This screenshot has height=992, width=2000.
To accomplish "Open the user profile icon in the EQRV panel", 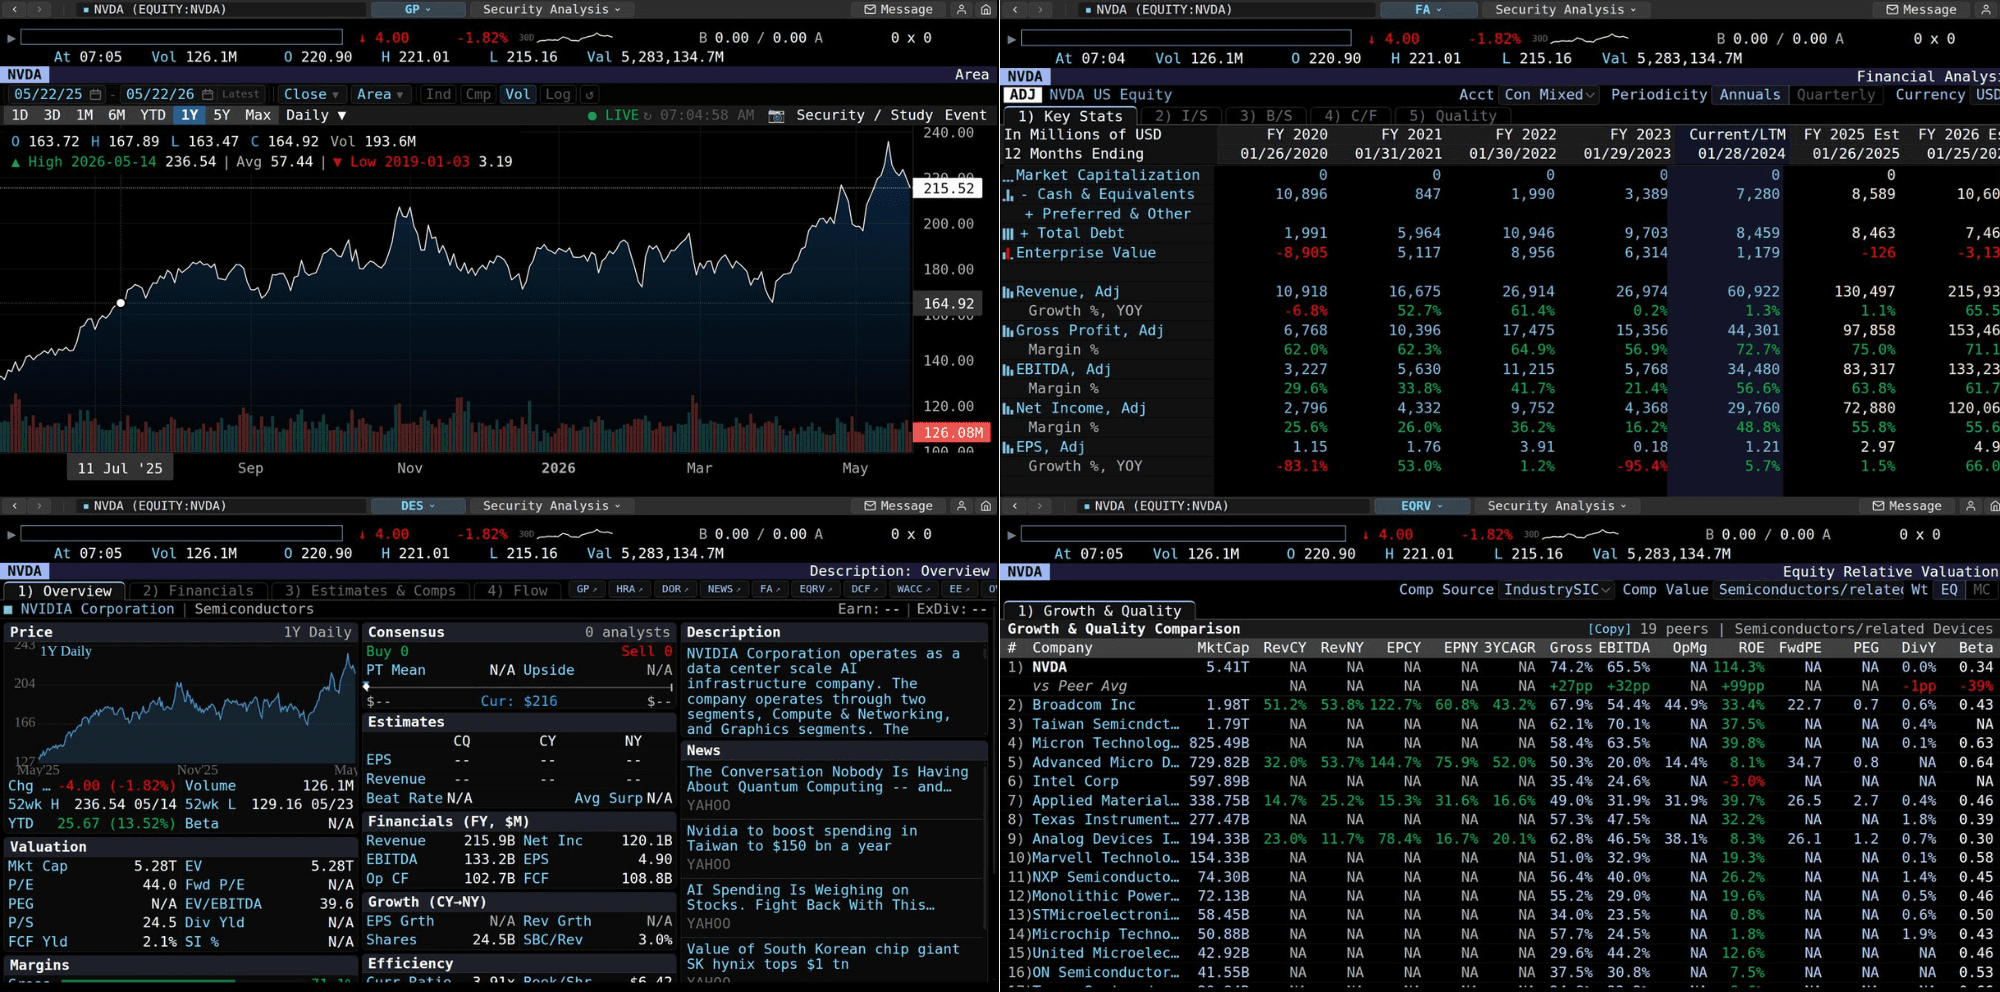I will click(x=1970, y=506).
